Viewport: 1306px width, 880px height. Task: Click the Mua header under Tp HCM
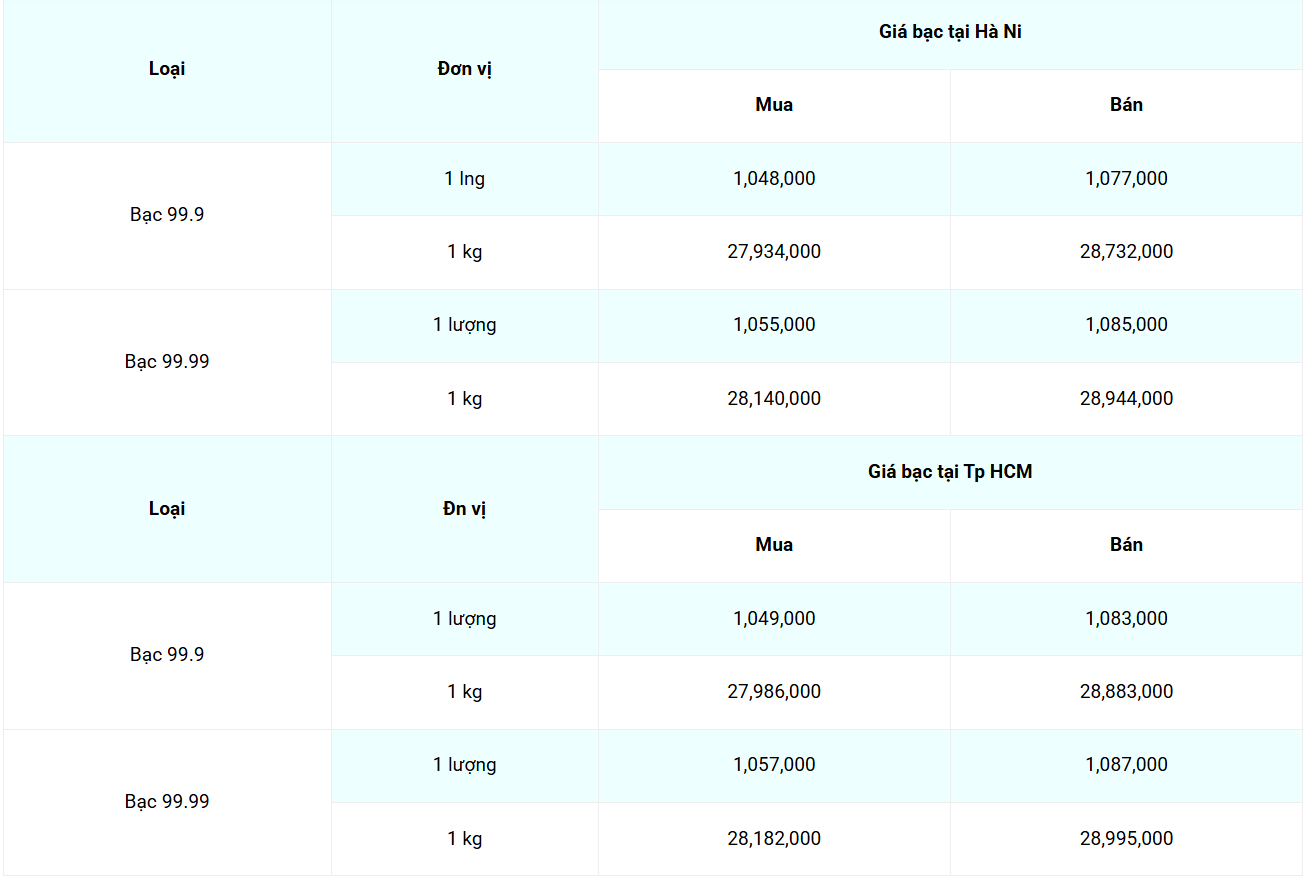click(774, 545)
